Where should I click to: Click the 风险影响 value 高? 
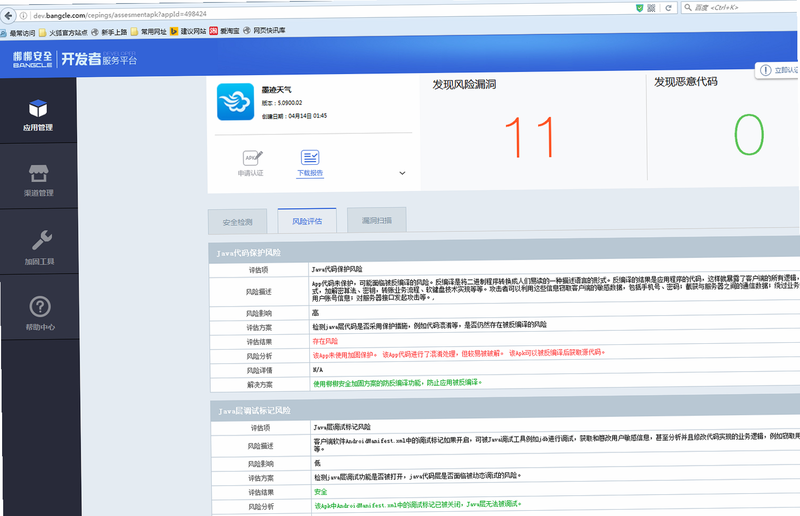click(315, 313)
